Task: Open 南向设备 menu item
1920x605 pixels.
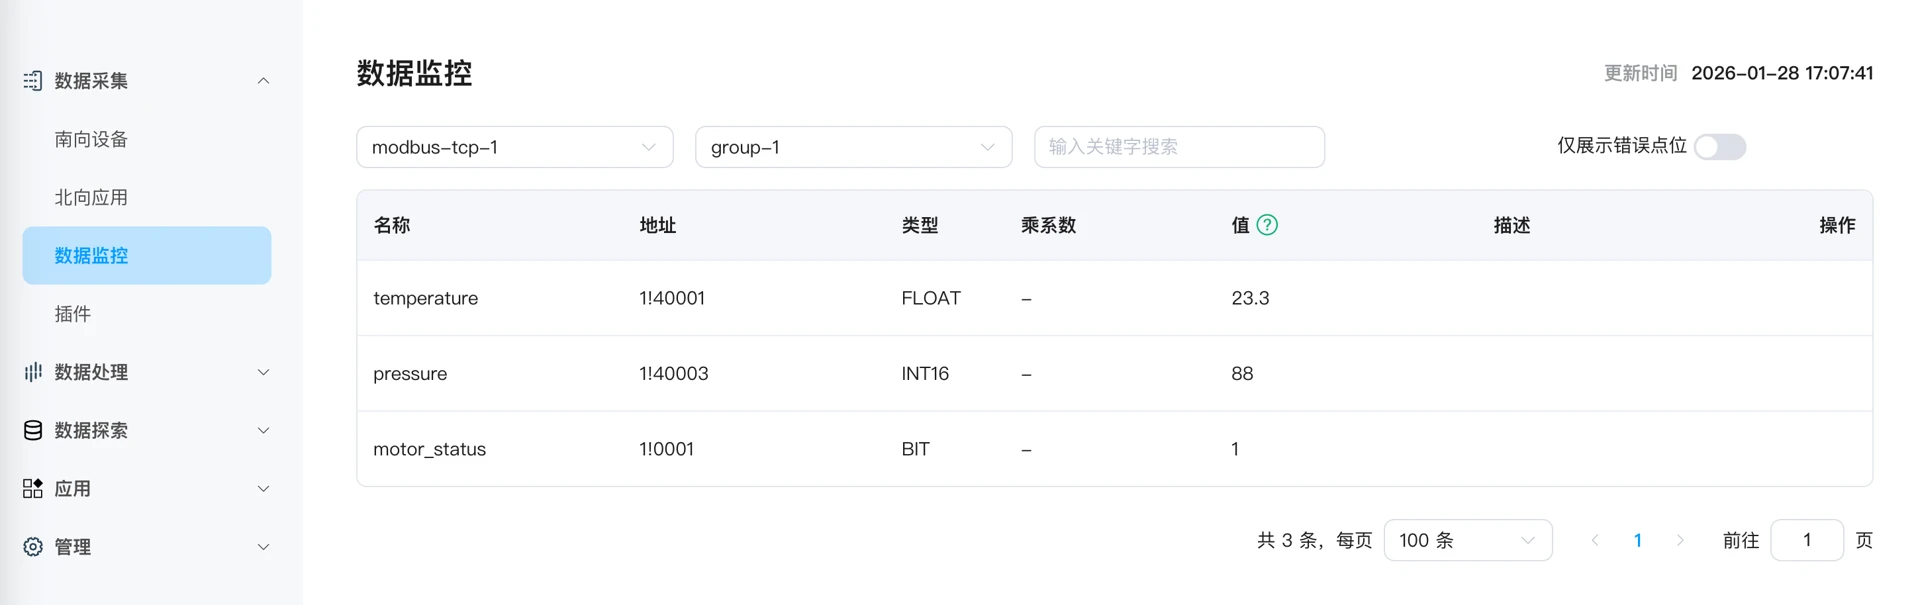Action: coord(91,139)
